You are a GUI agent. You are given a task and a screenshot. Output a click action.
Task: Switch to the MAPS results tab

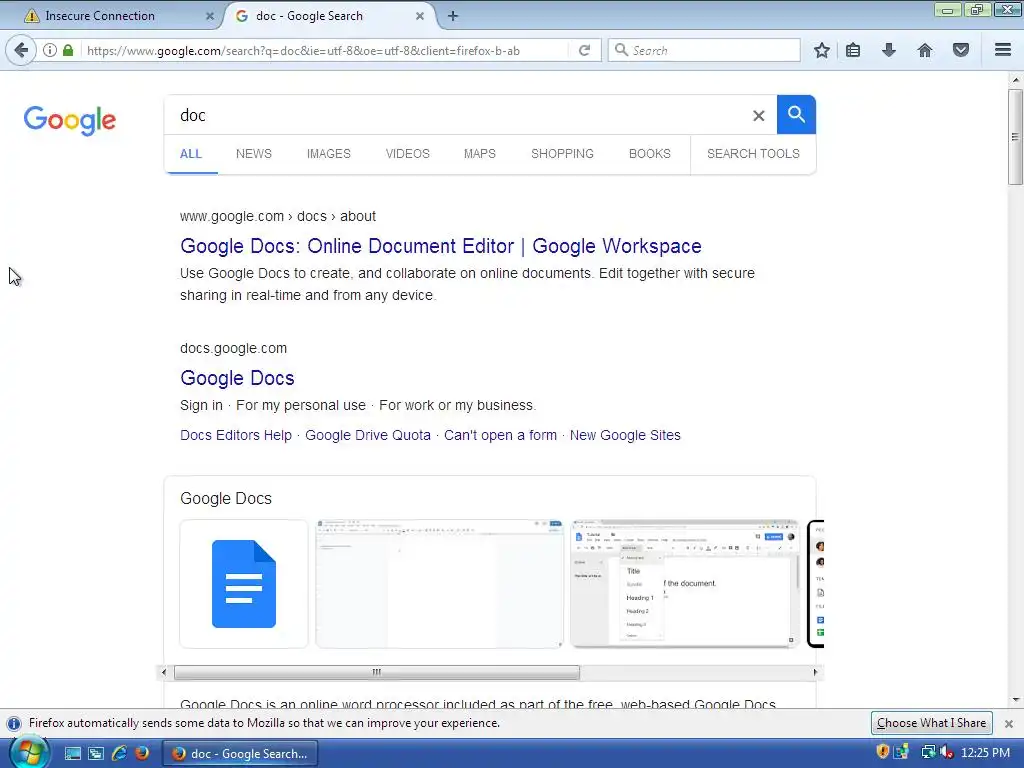coord(479,154)
